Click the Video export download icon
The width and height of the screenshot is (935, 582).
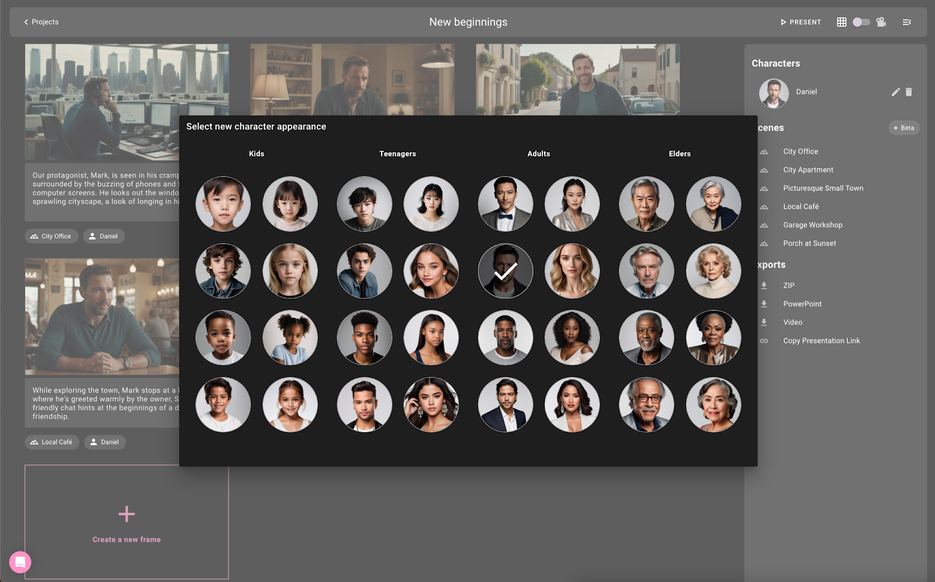pos(764,322)
